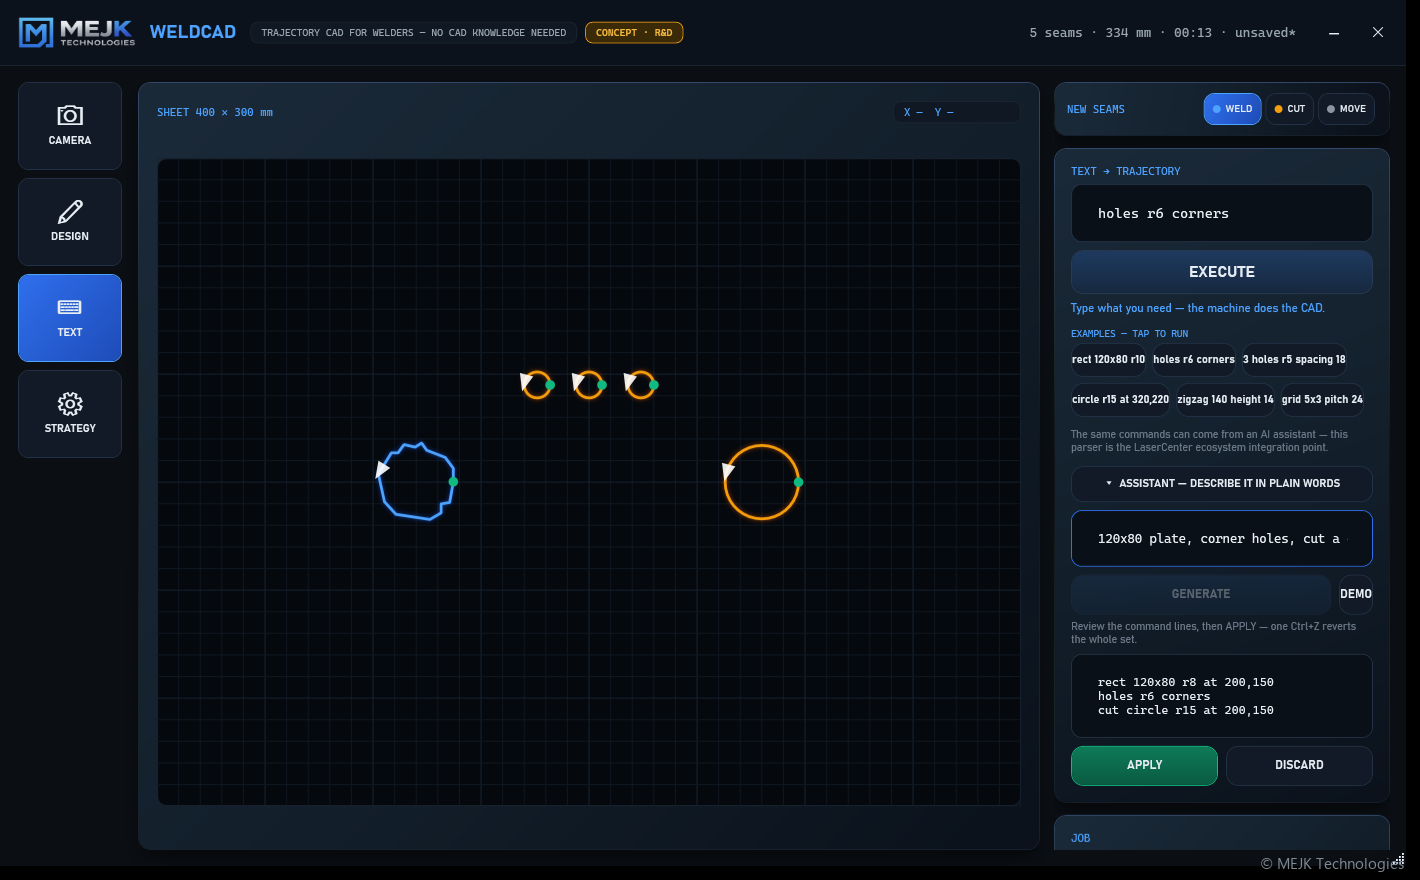1420x880 pixels.
Task: Run the 'grid 5x3 pitch 24' example
Action: point(1322,400)
